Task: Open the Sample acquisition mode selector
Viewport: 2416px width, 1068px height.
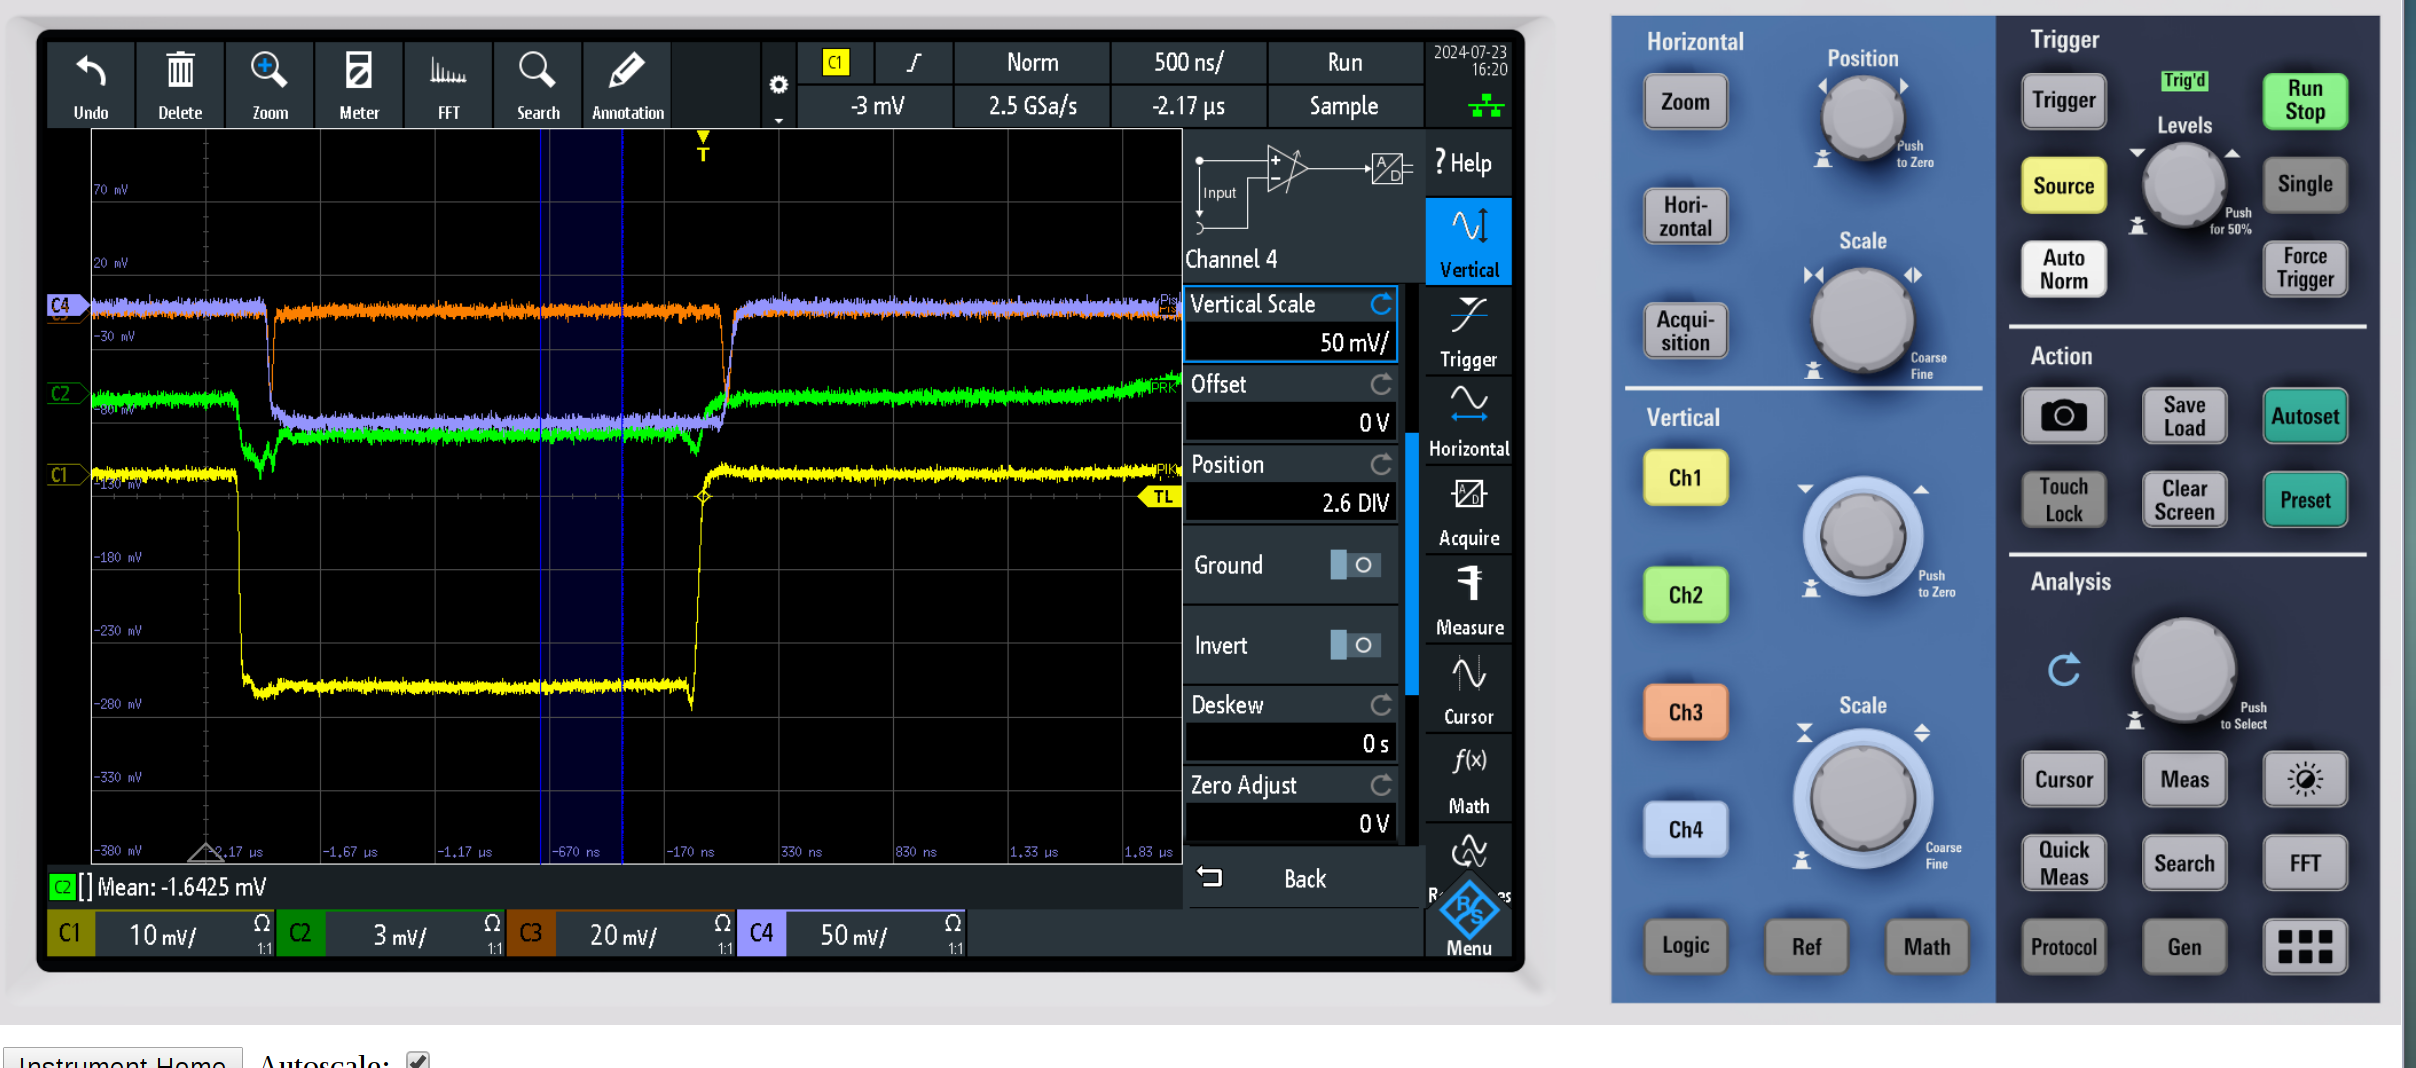Action: [x=1343, y=106]
